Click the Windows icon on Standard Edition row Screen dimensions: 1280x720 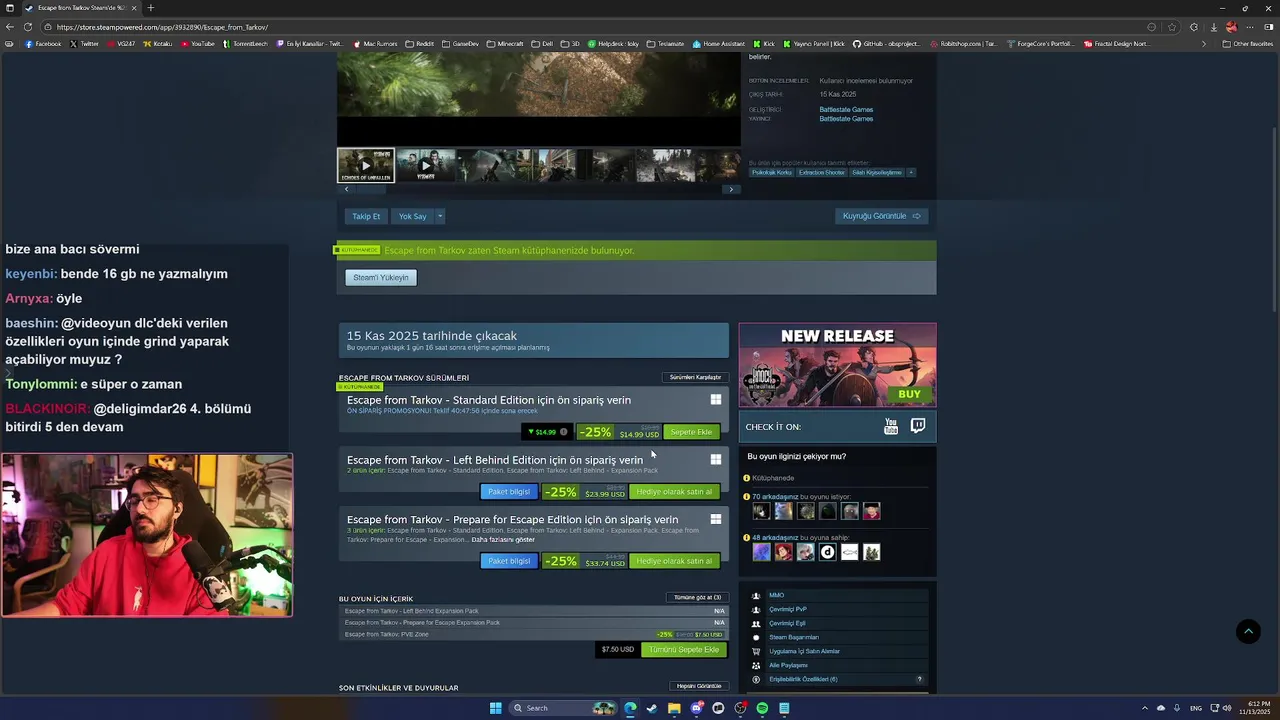tap(716, 400)
